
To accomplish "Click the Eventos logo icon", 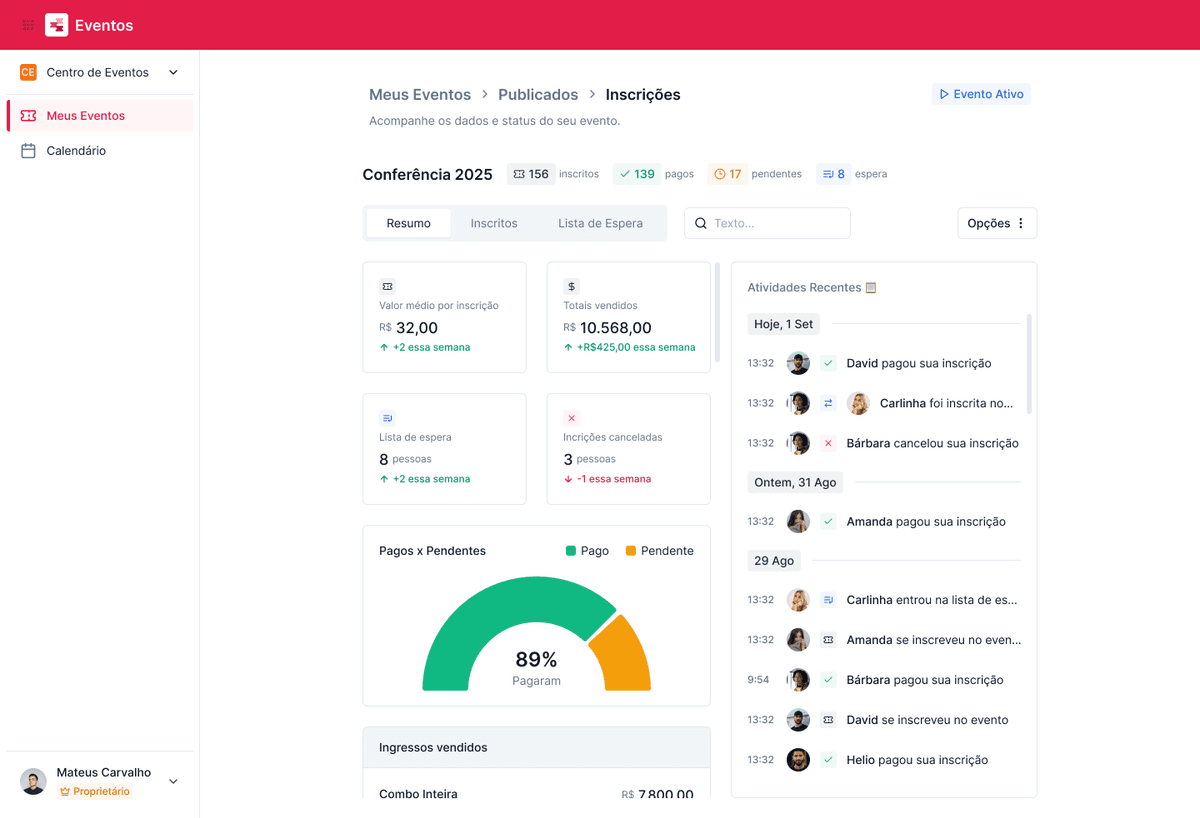I will point(57,25).
